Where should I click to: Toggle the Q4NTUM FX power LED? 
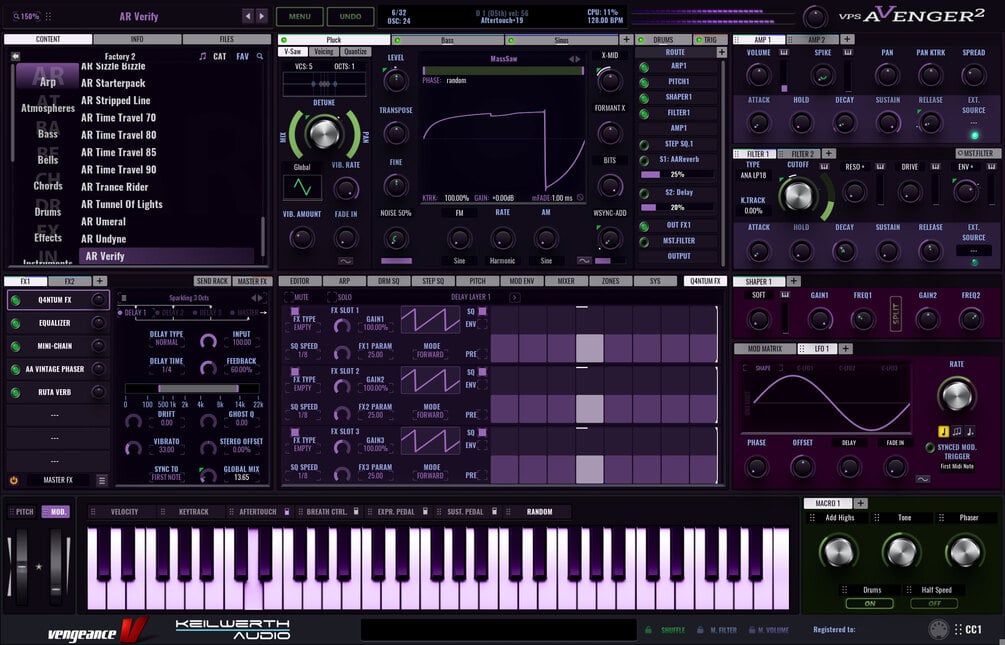click(x=15, y=300)
